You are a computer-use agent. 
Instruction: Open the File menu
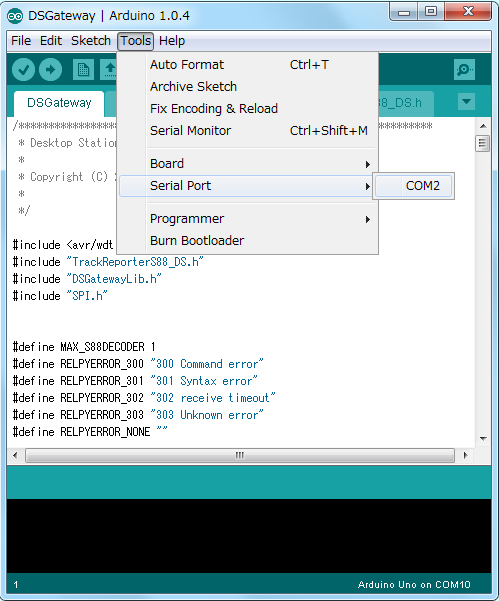(21, 41)
